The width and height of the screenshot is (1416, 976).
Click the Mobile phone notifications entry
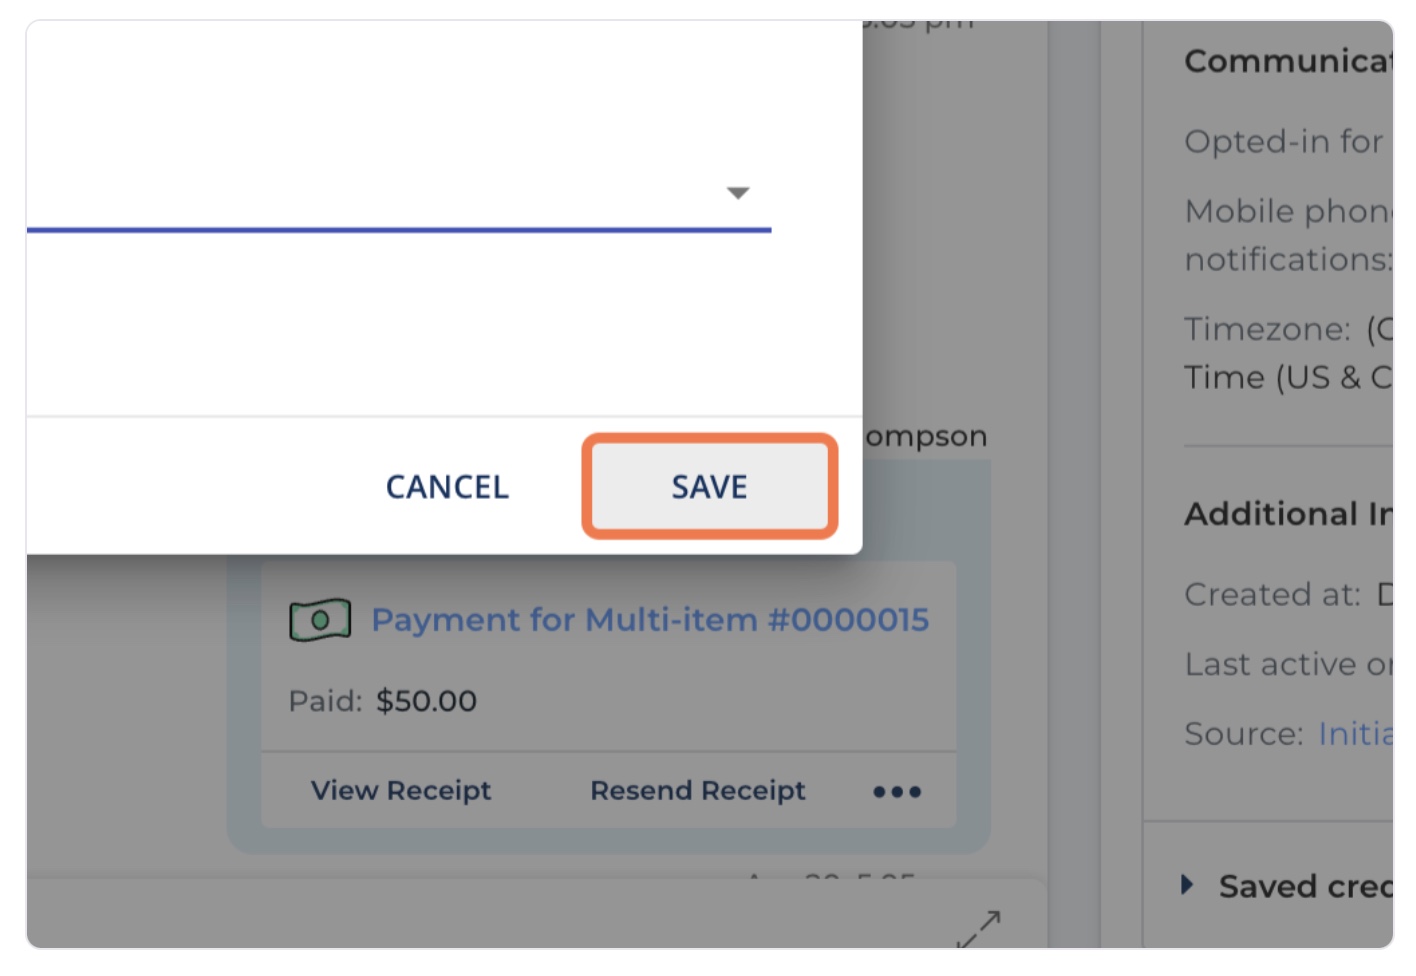coord(1288,235)
